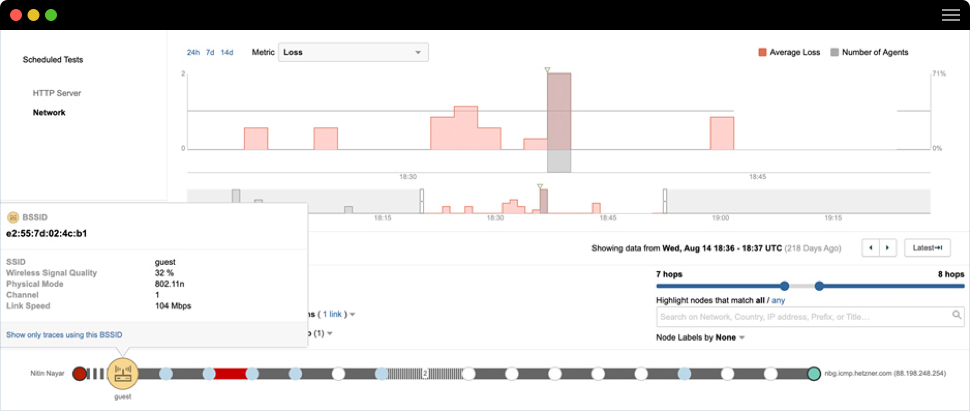Click the node search input field

800,317
